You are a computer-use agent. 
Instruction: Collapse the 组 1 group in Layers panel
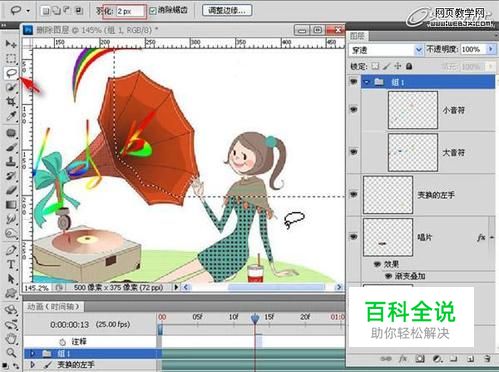click(367, 82)
